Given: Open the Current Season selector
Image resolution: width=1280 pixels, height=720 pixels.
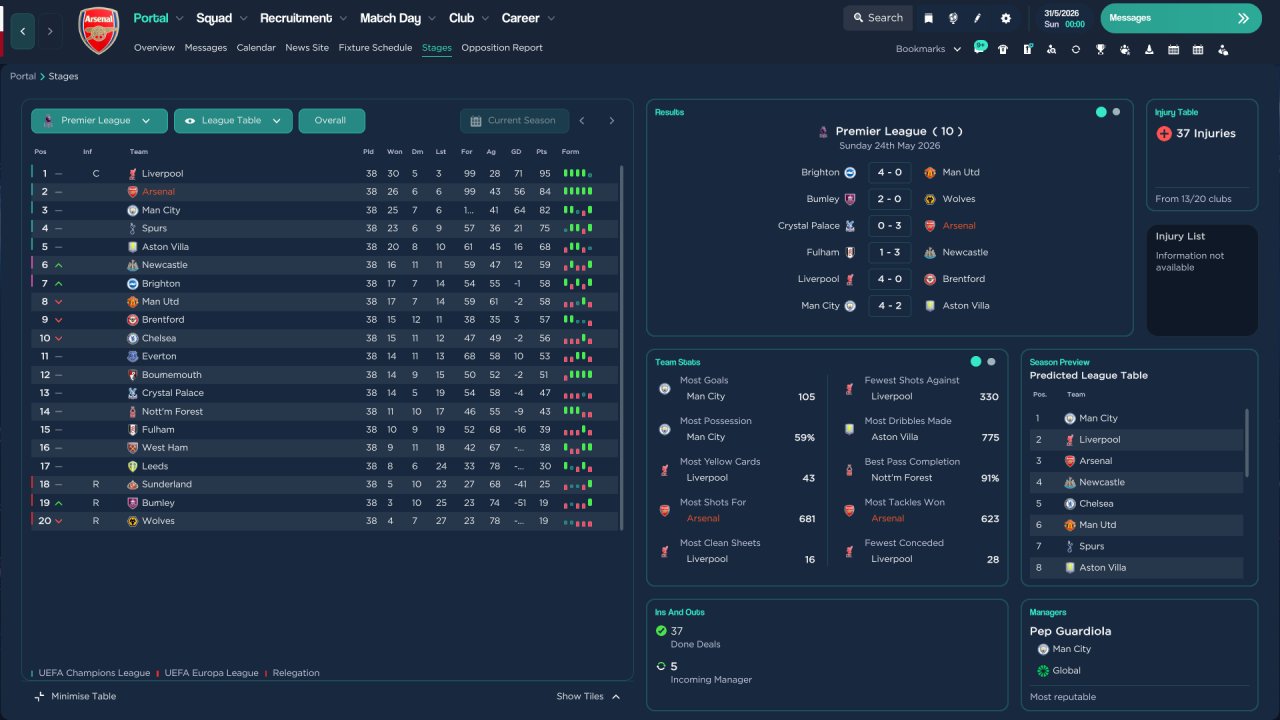Looking at the screenshot, I should click(514, 121).
